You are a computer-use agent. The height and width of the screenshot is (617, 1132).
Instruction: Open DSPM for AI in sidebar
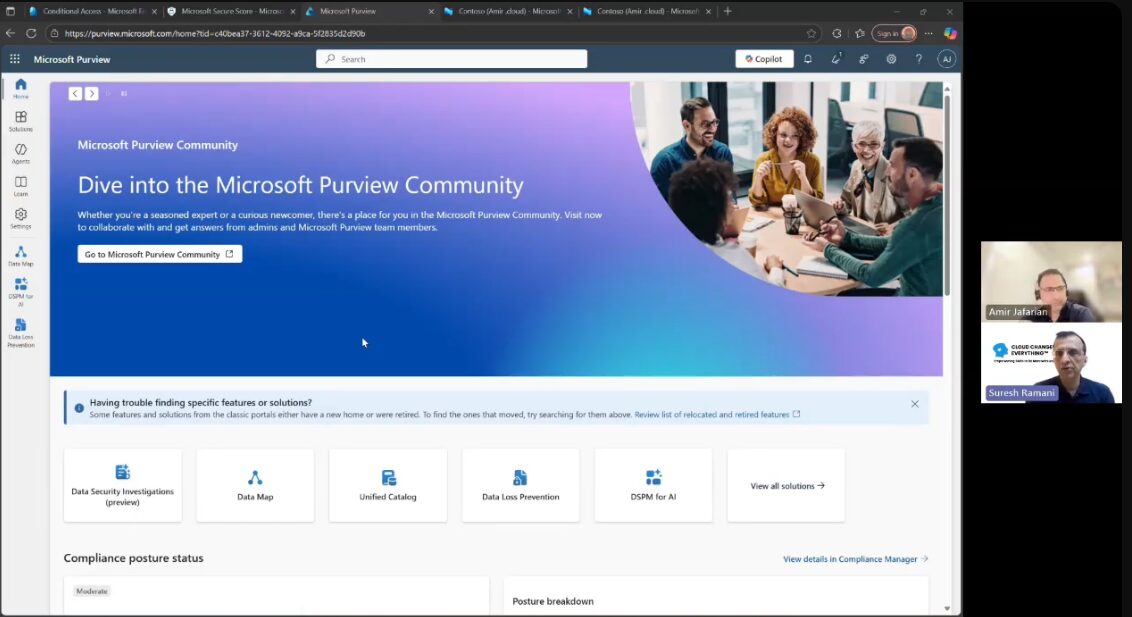tap(20, 288)
